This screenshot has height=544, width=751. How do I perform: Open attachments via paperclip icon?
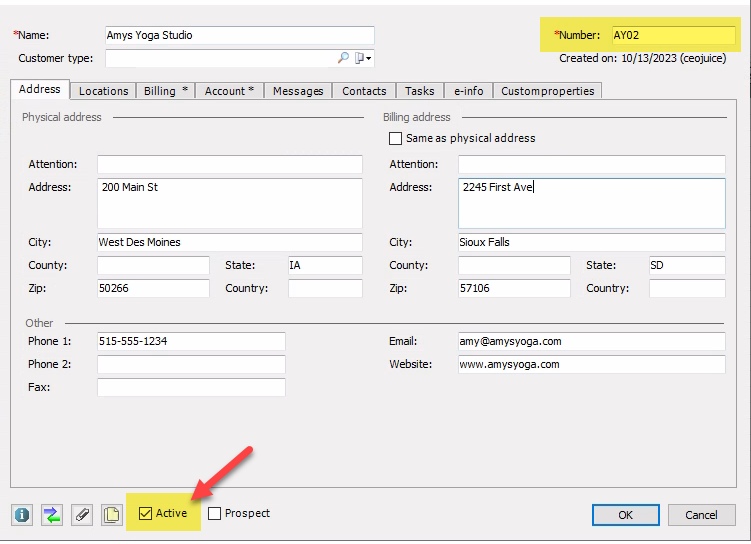pos(82,515)
